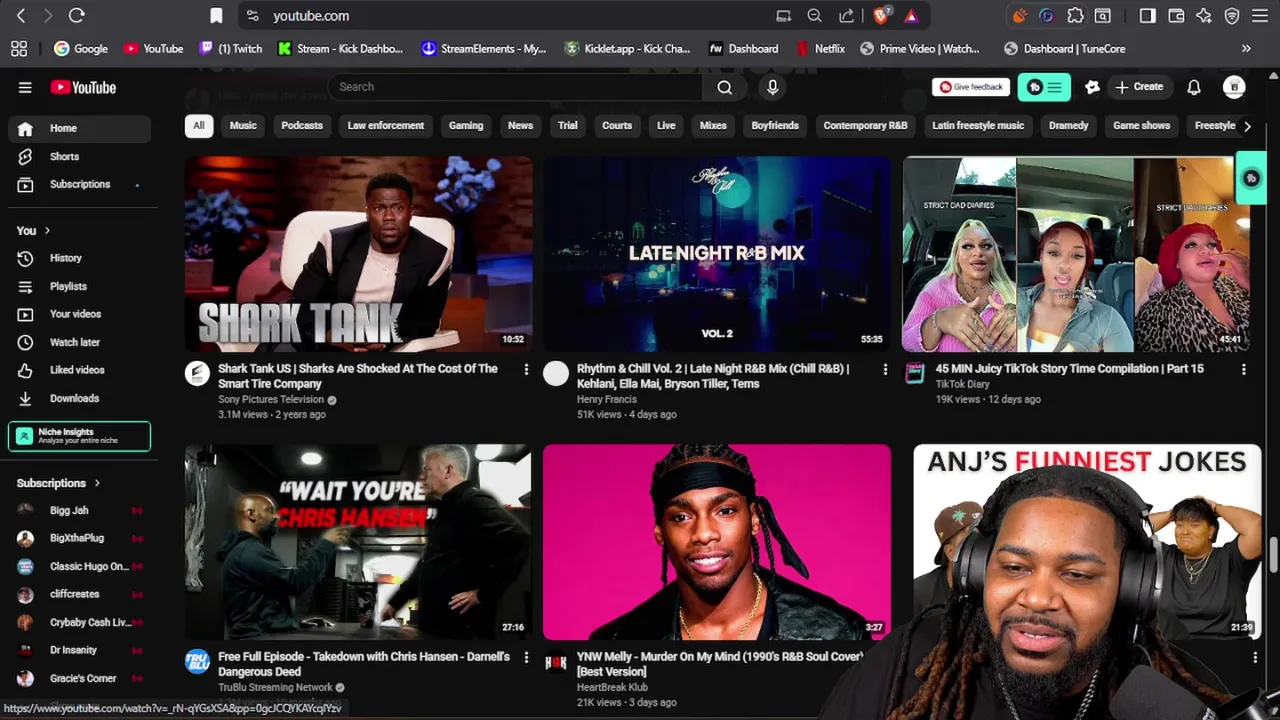The width and height of the screenshot is (1280, 720).
Task: Go to Home in the sidebar
Action: click(79, 128)
